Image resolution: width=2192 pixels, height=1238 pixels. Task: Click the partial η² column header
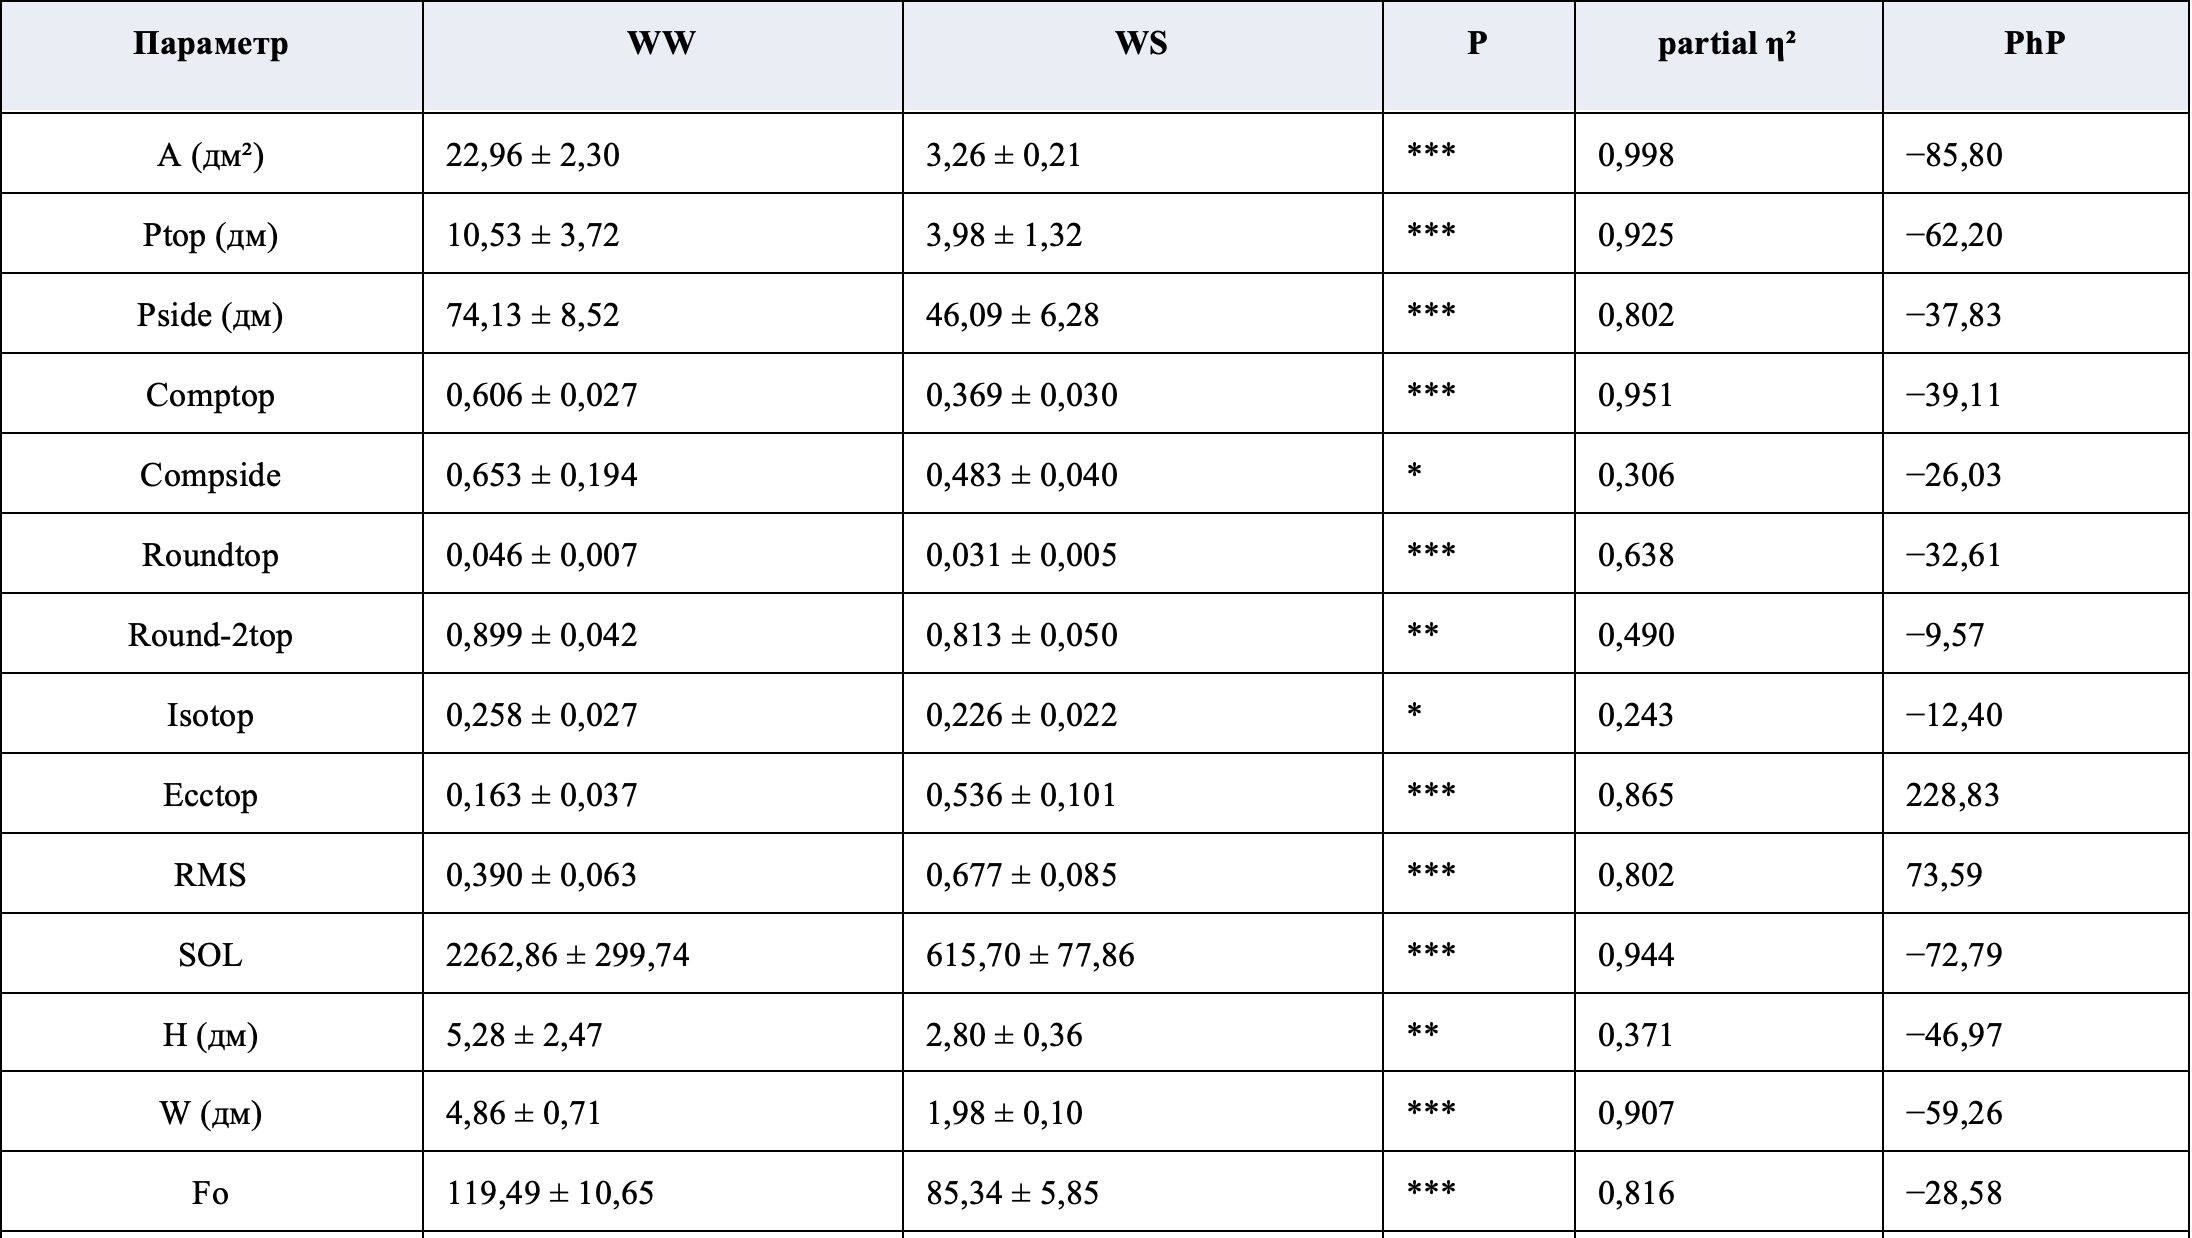coord(1727,44)
